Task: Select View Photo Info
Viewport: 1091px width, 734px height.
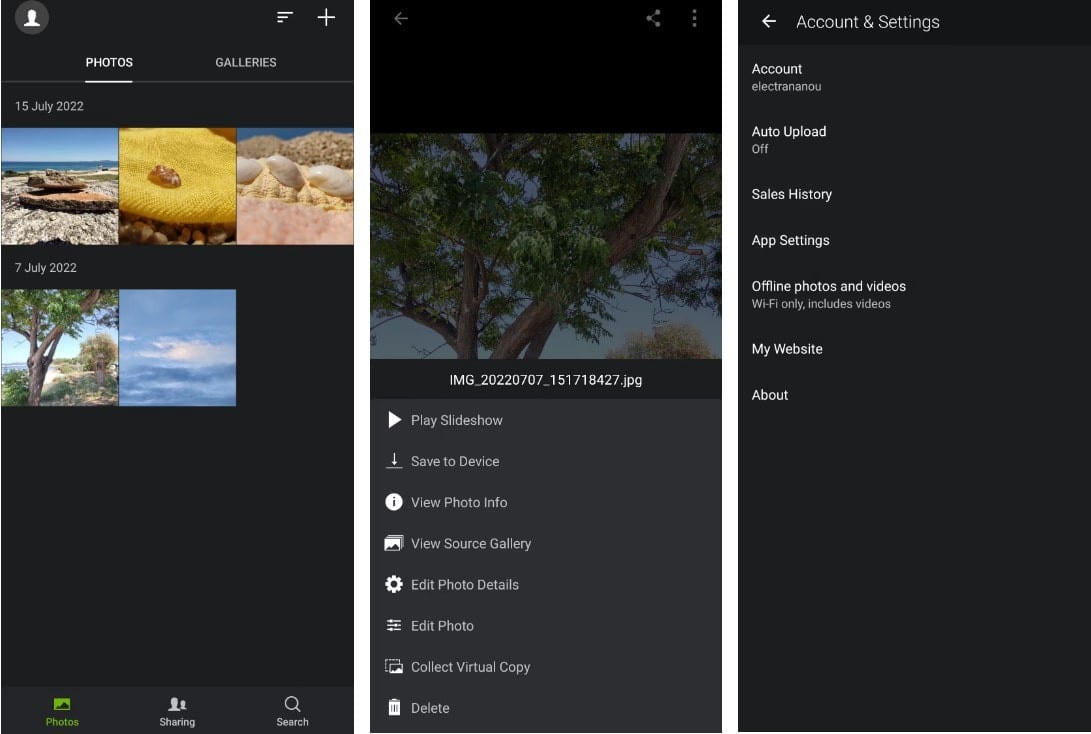Action: point(458,502)
